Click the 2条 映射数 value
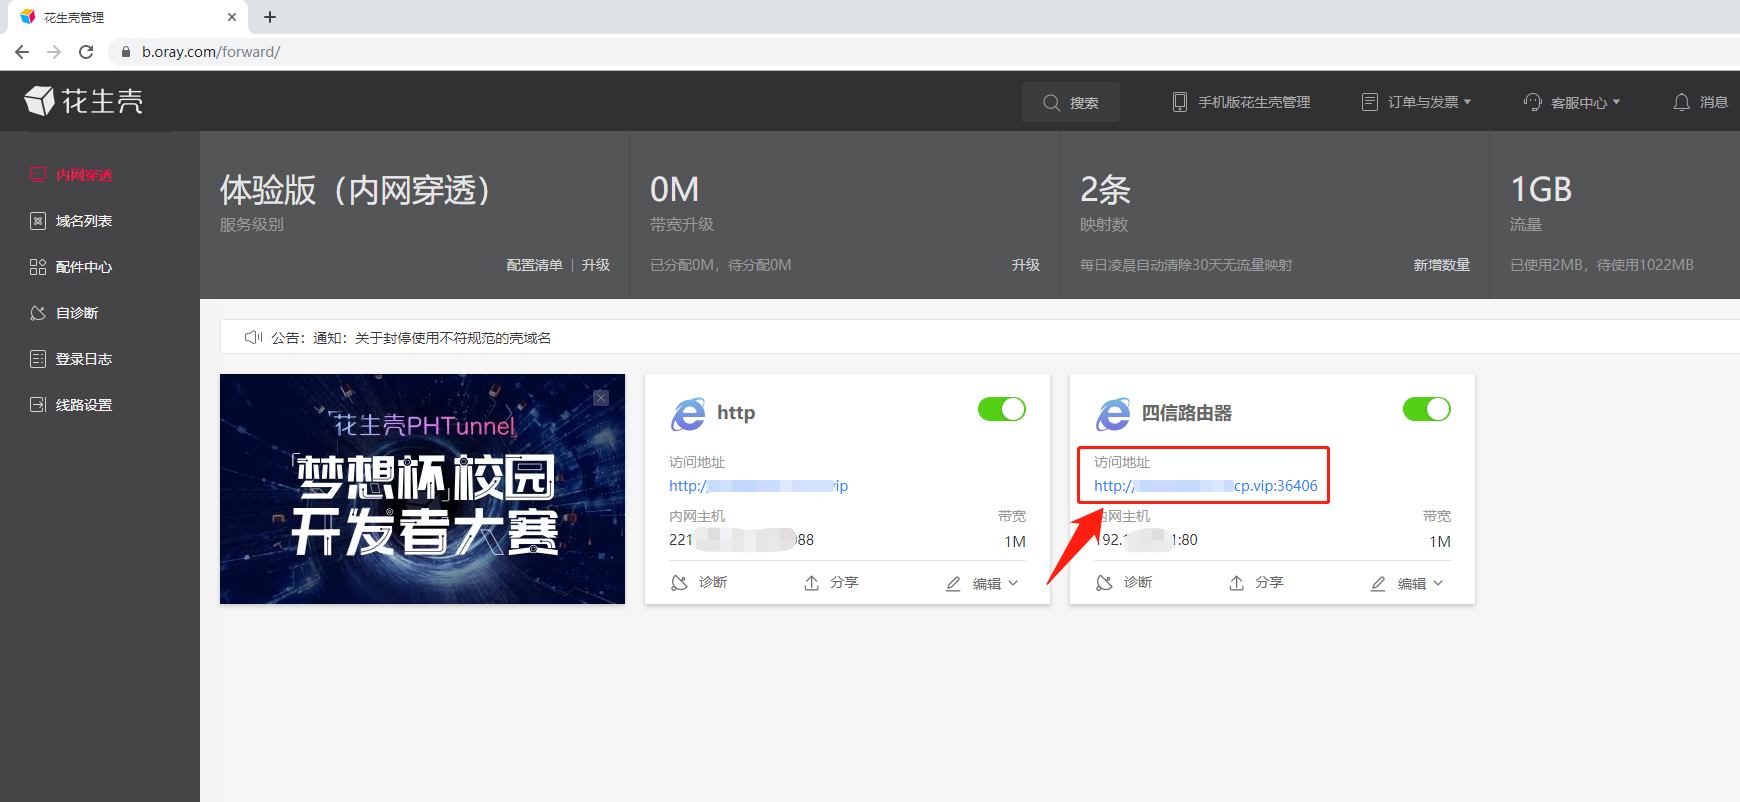This screenshot has width=1740, height=802. point(1105,189)
